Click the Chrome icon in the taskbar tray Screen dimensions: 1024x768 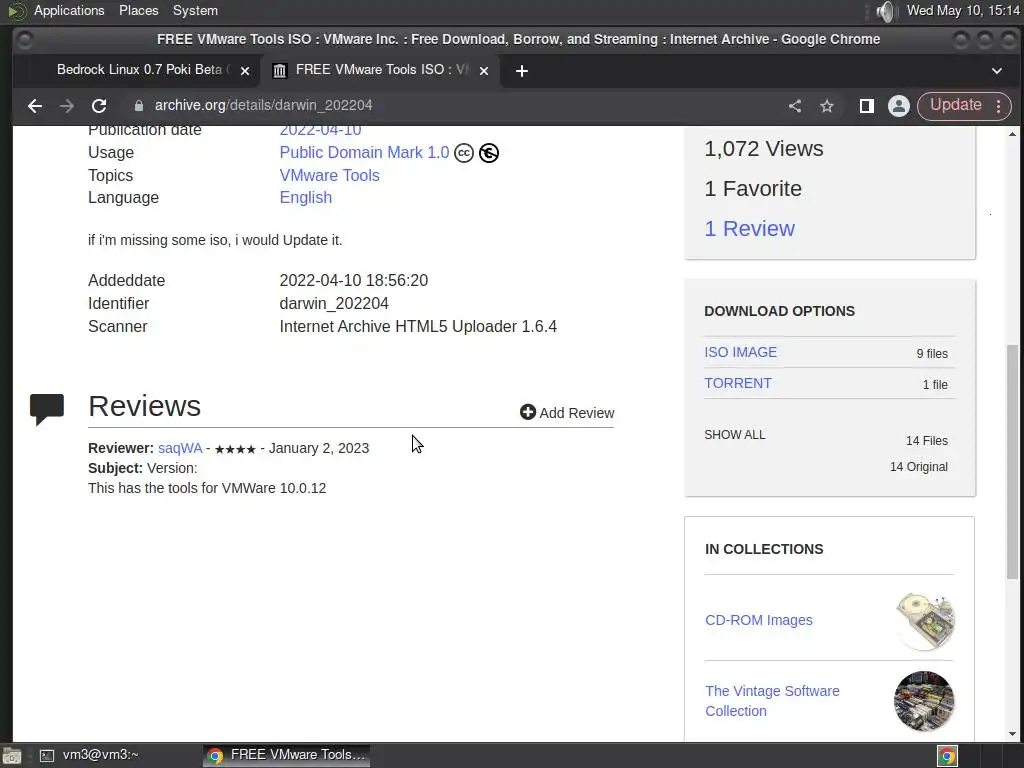coord(947,756)
